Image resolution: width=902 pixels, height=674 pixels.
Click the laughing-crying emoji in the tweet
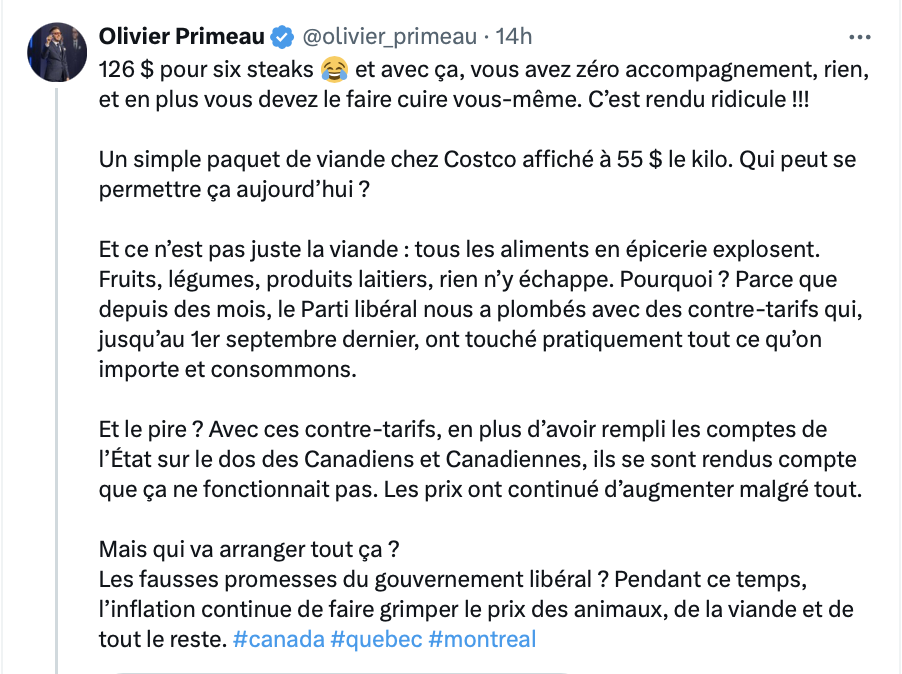tap(334, 70)
